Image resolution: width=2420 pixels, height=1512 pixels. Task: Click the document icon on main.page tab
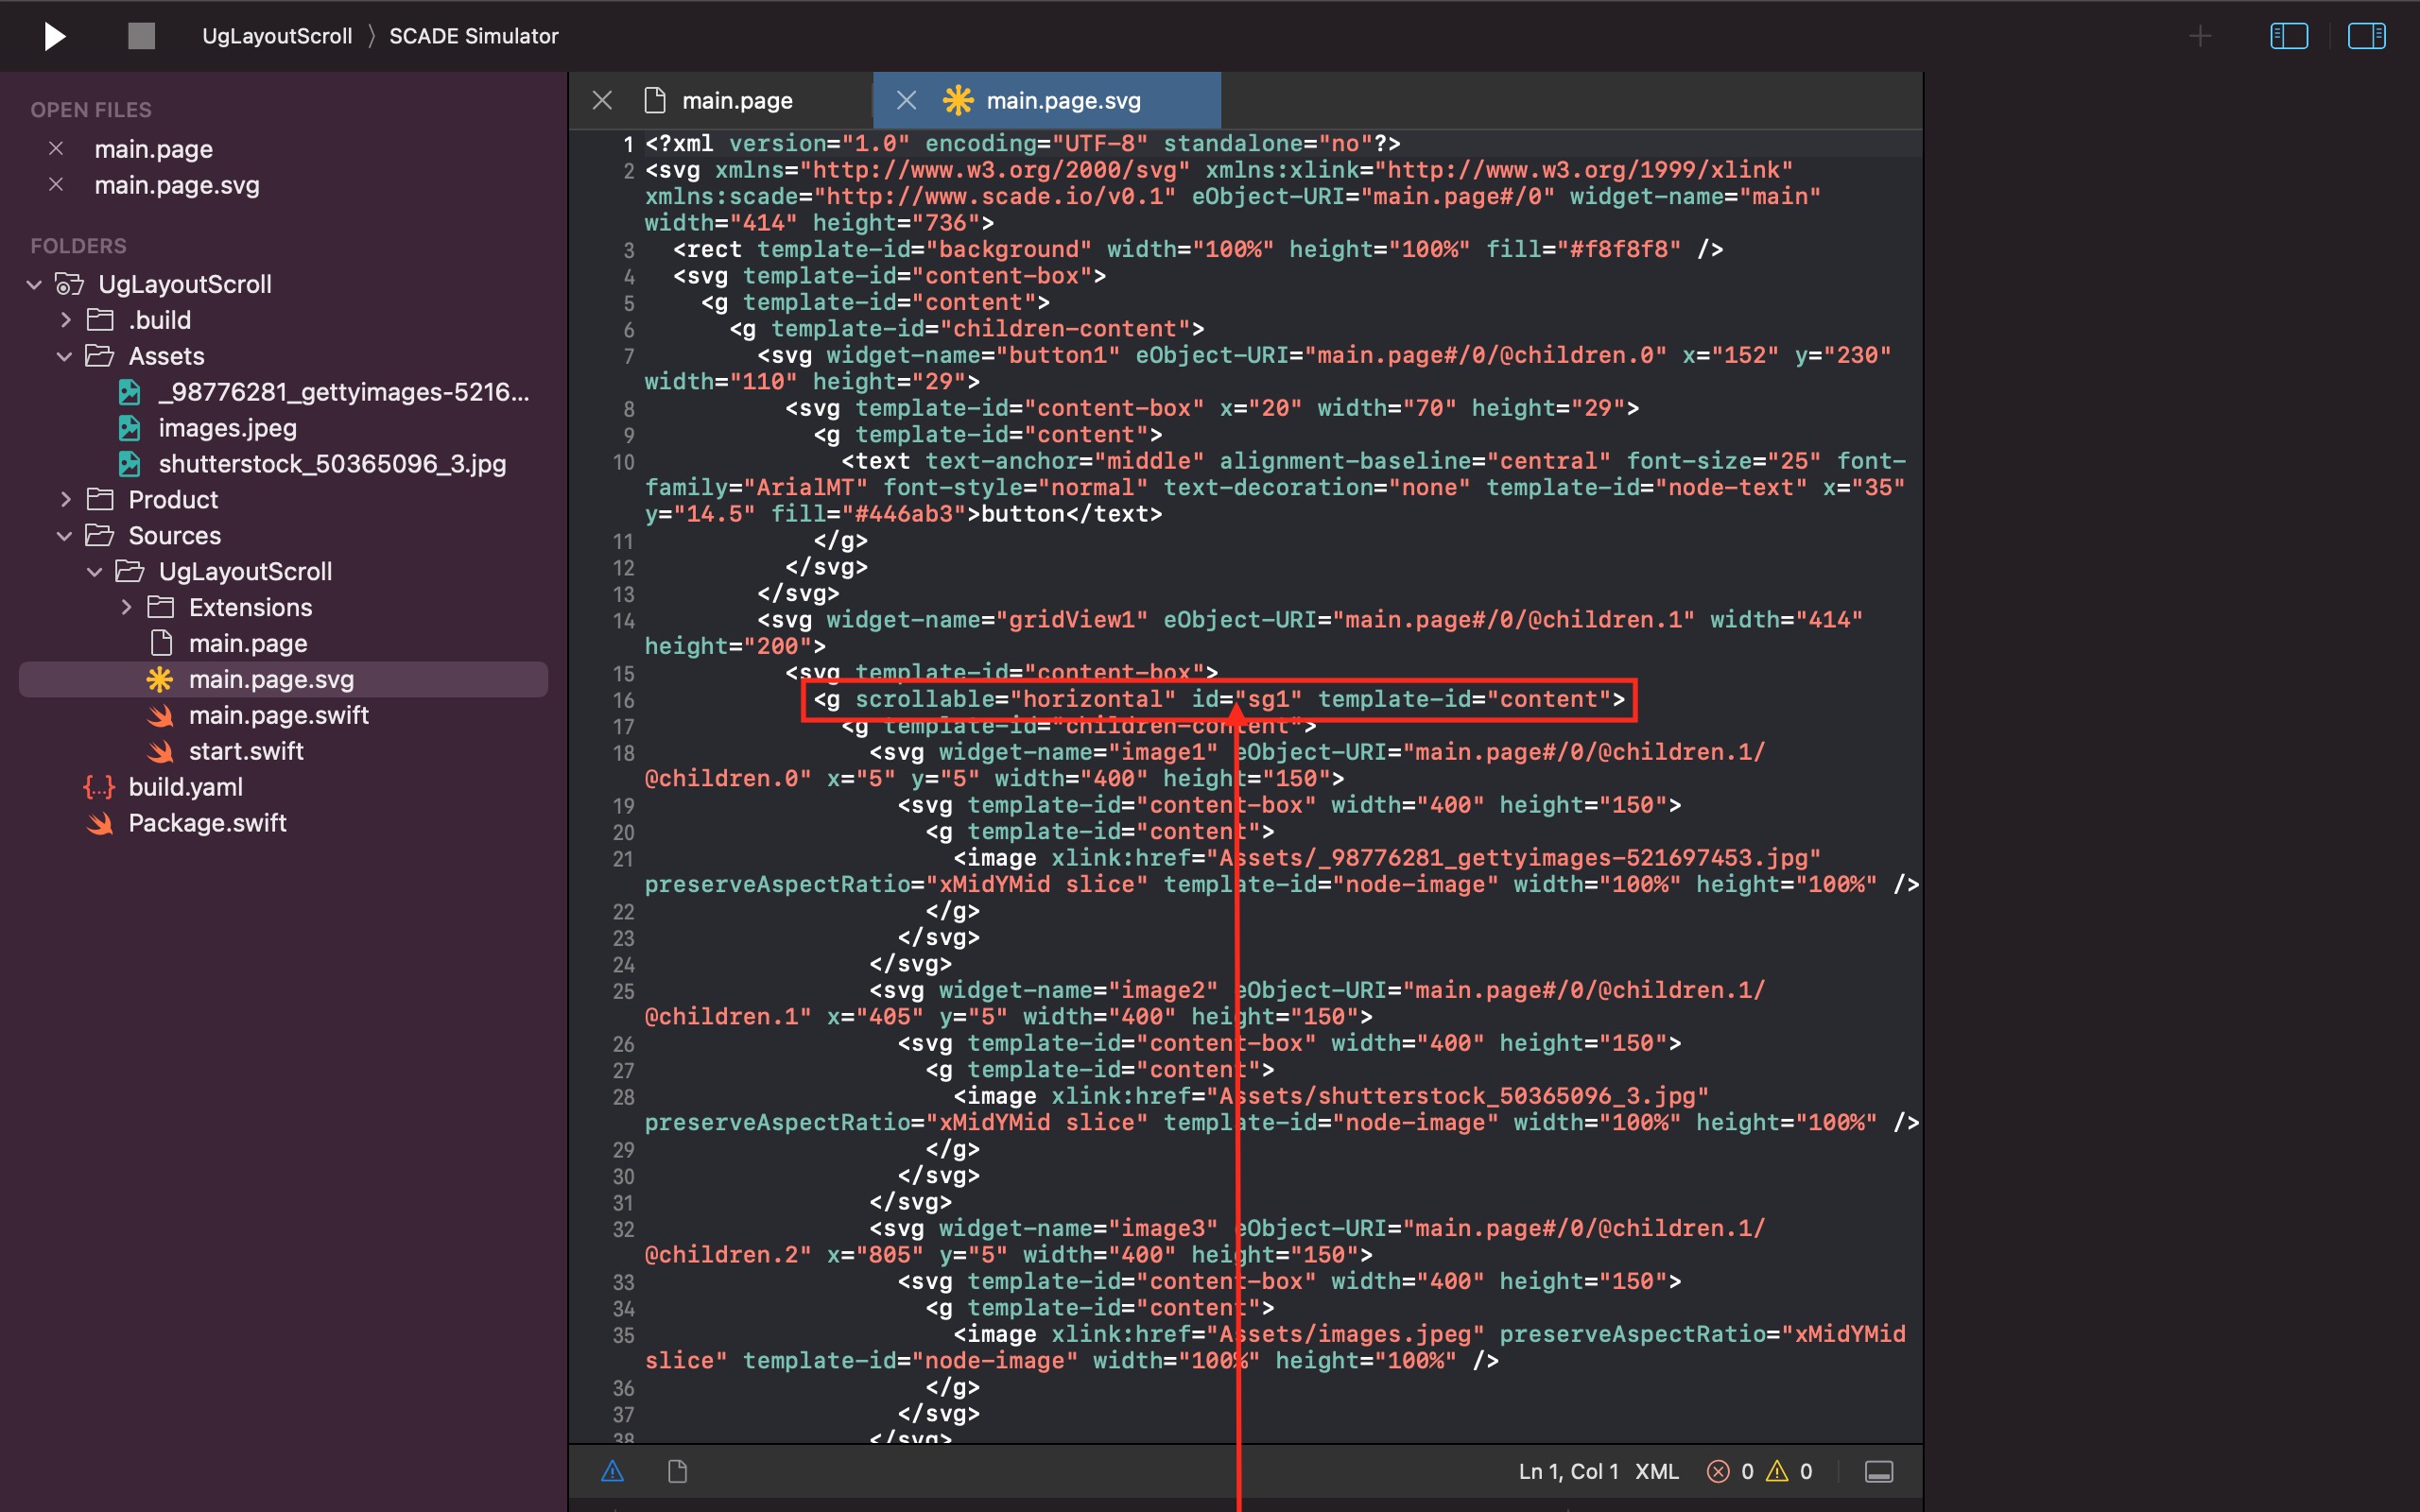655,100
